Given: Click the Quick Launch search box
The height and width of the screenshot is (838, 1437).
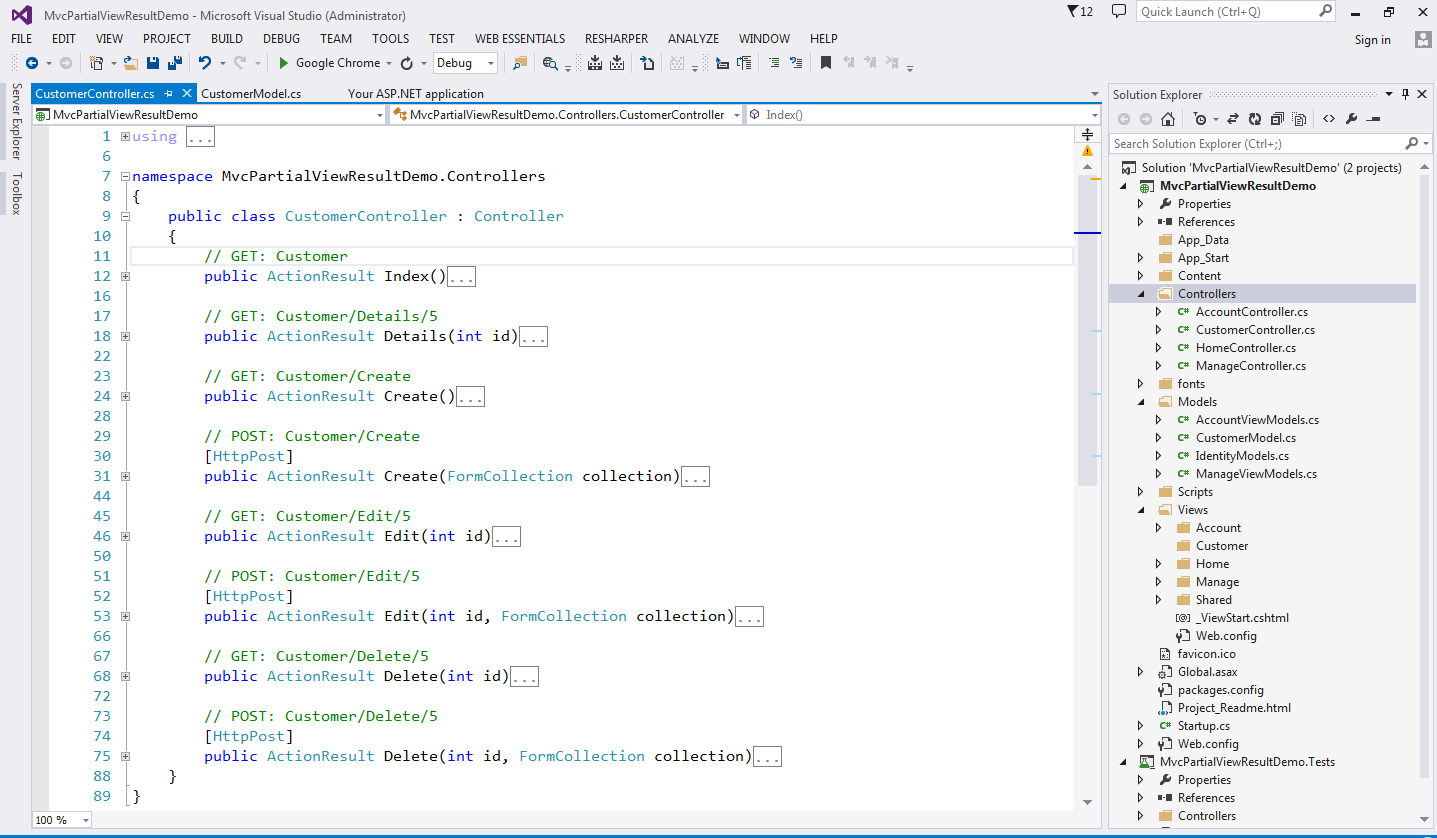Looking at the screenshot, I should pos(1237,12).
